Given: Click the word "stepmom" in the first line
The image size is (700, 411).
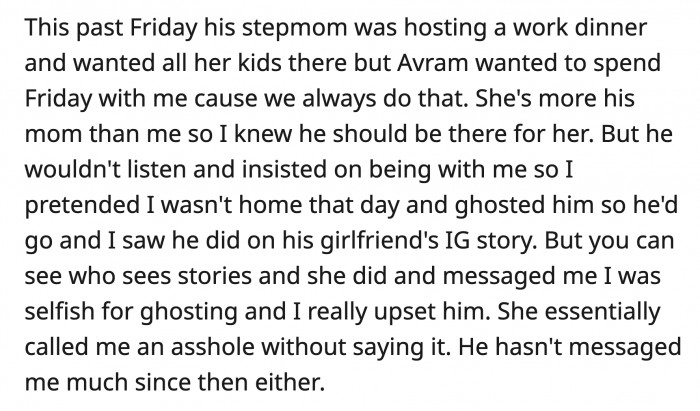Looking at the screenshot, I should [x=294, y=28].
